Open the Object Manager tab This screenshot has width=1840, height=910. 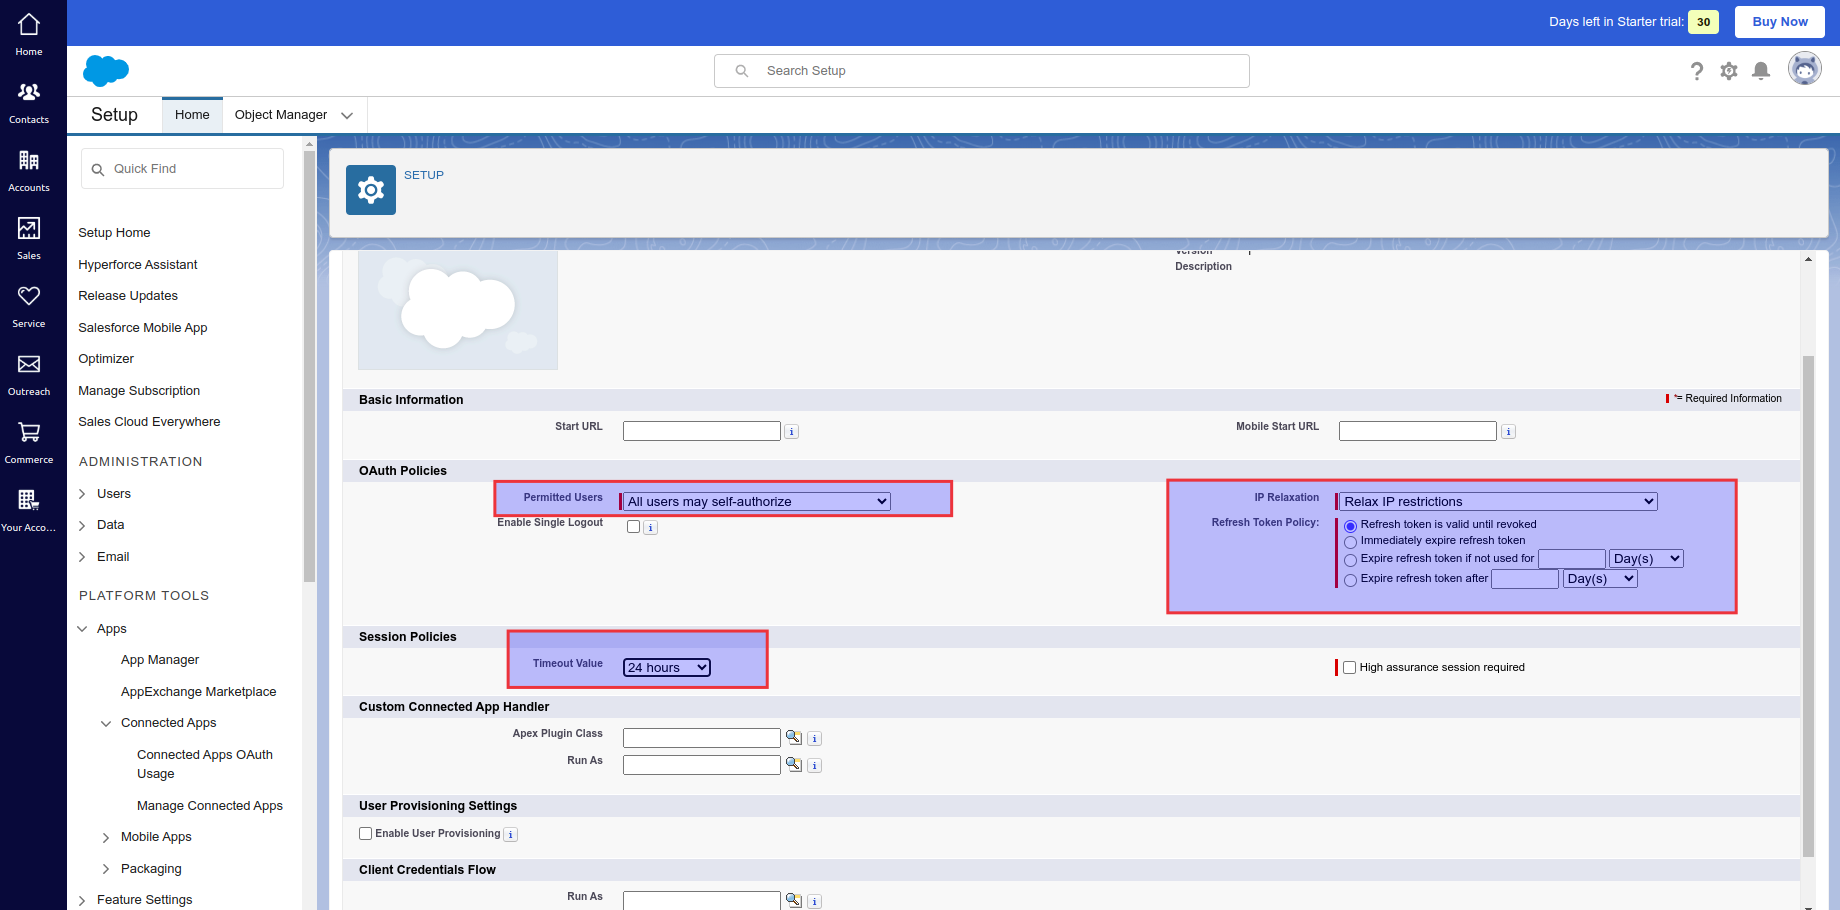pos(281,115)
